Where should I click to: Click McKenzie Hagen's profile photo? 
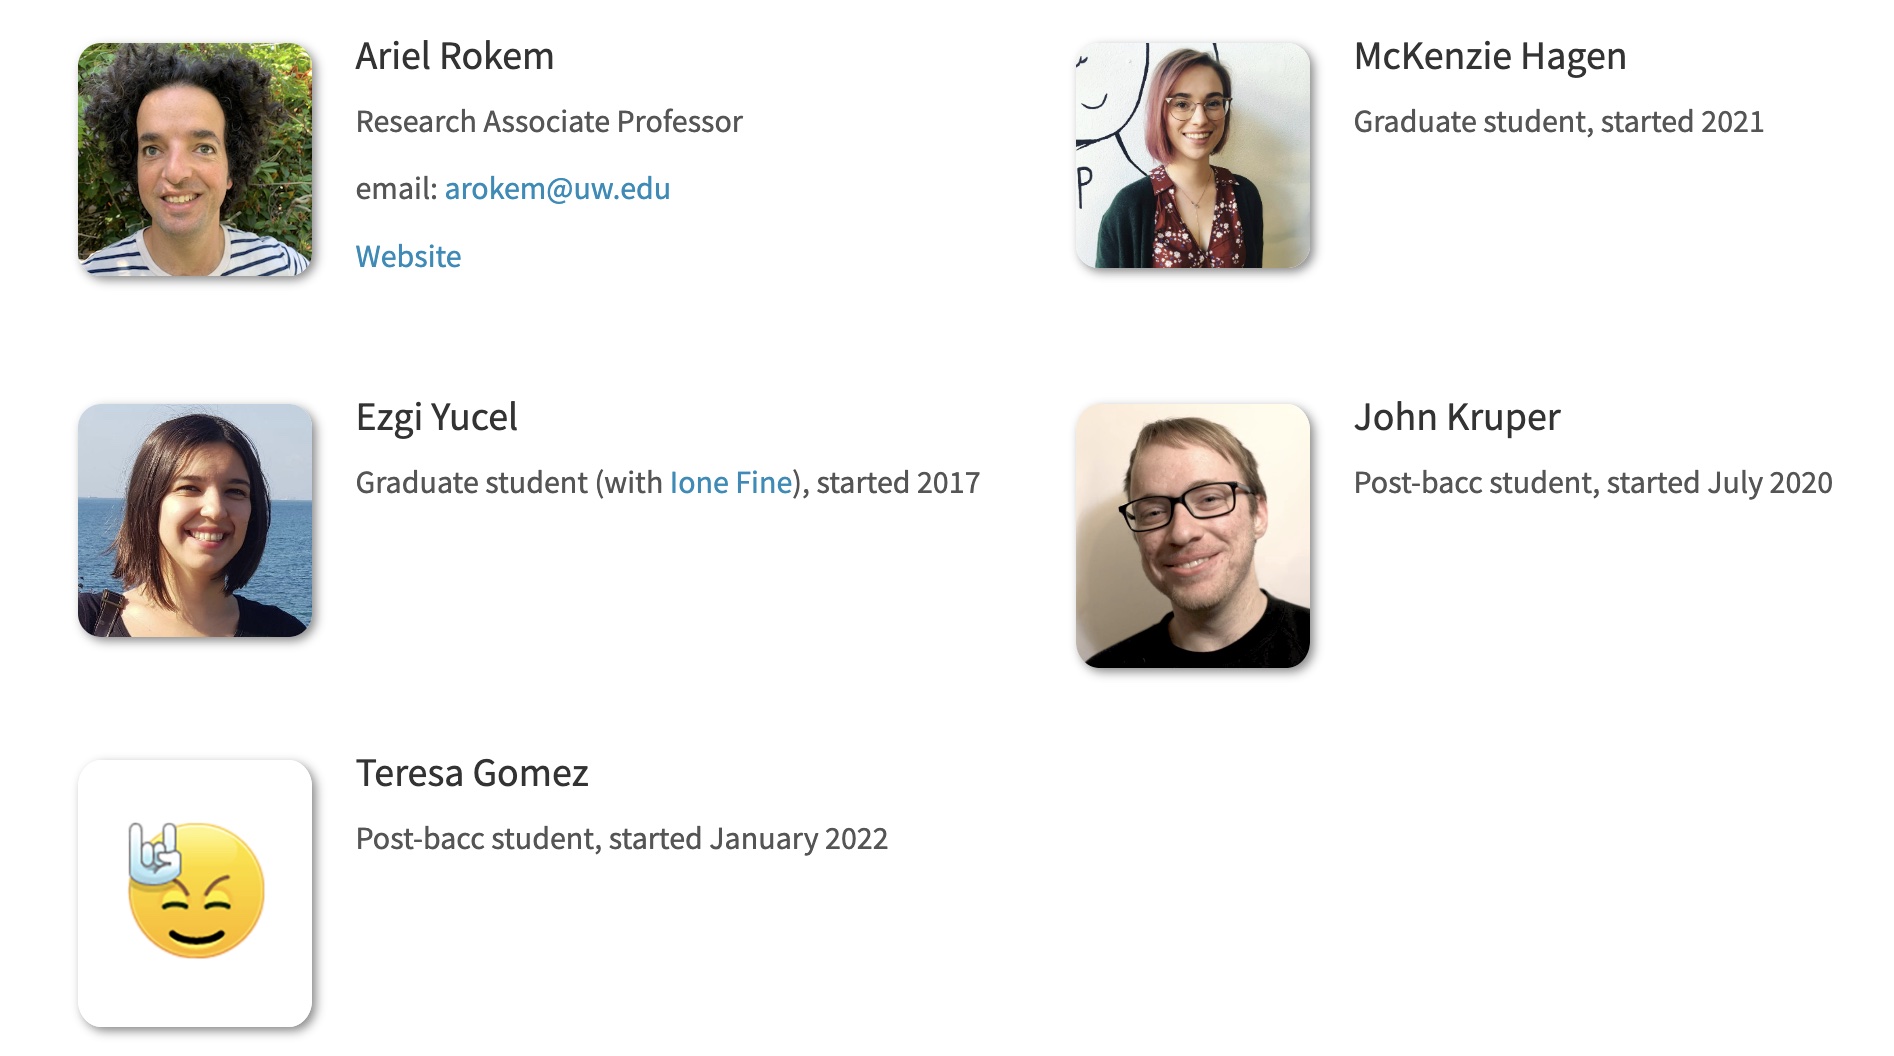1192,155
